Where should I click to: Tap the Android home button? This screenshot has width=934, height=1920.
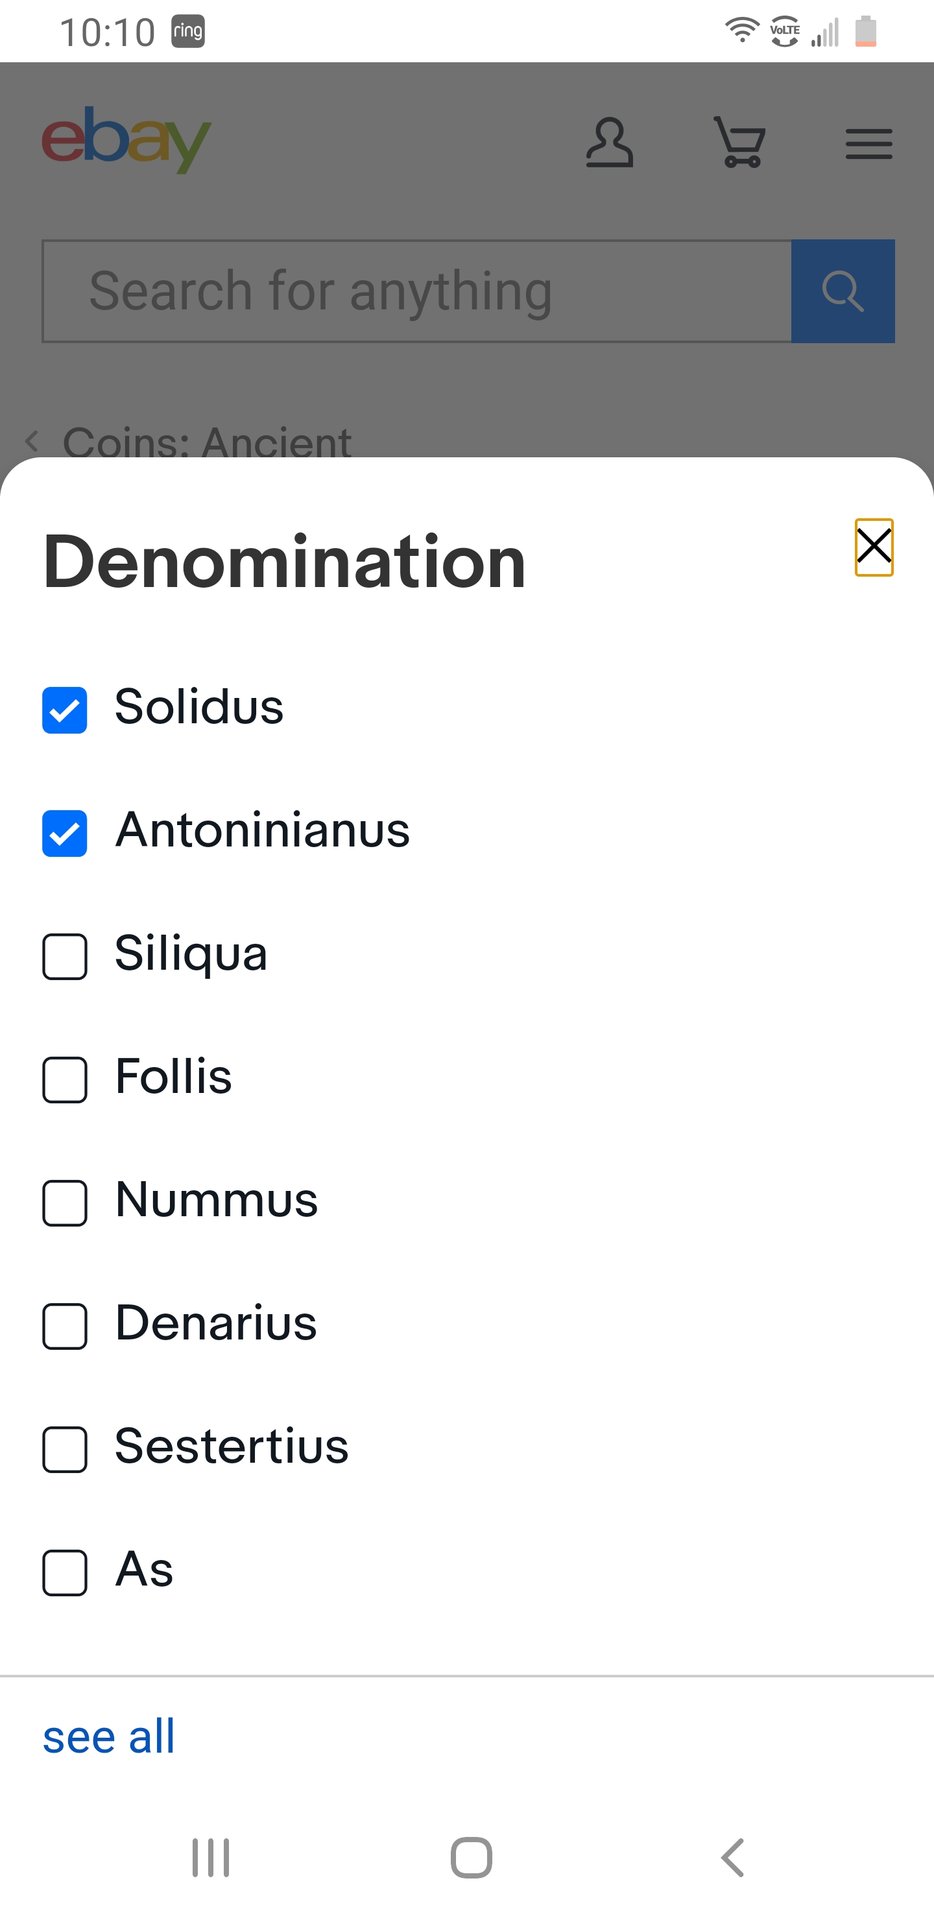coord(471,1858)
